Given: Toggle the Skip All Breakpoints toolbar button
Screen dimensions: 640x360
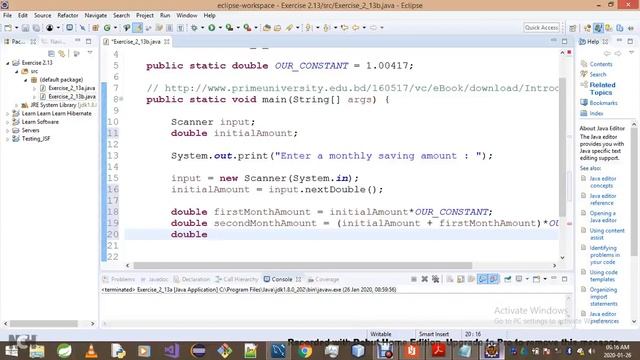Looking at the screenshot, I should 82,28.
